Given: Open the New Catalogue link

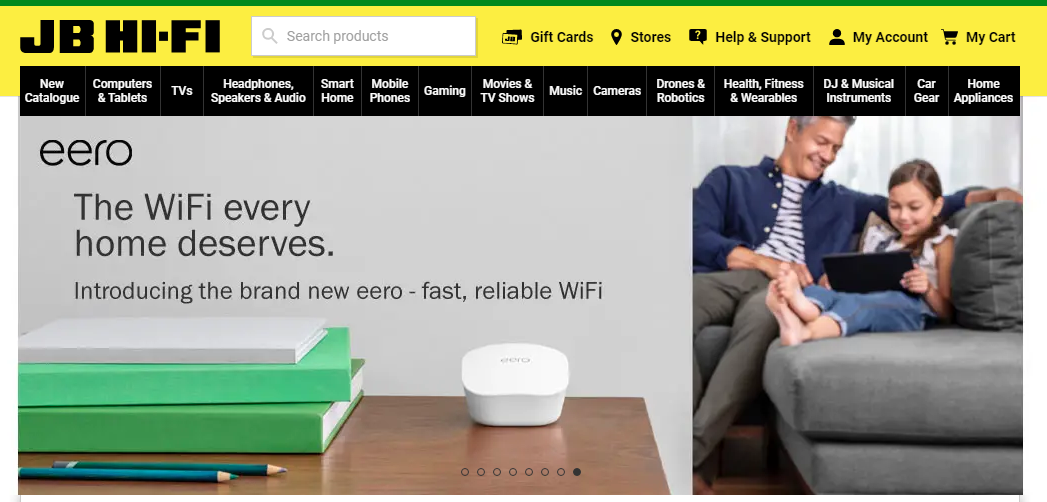Looking at the screenshot, I should point(52,91).
